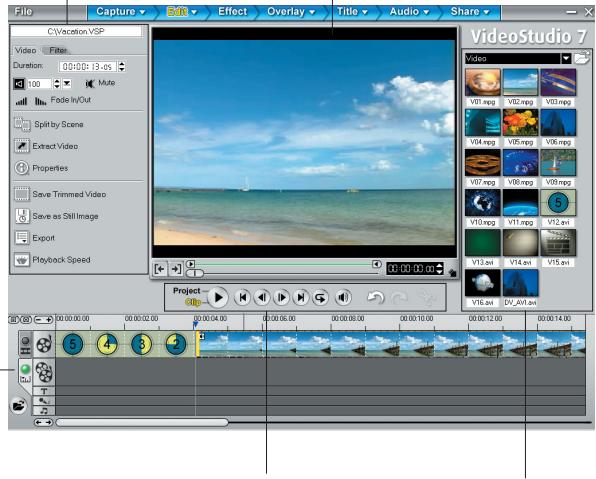Adjust Duration spinner arrows
The width and height of the screenshot is (596, 479).
[x=122, y=67]
